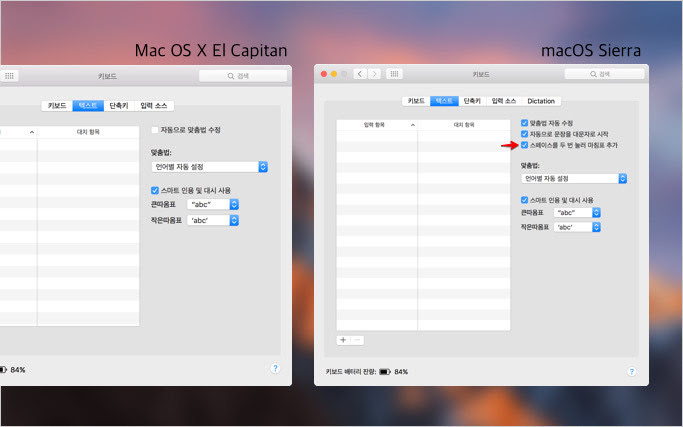Toggle 자동으로 문장을 대문자로 시작 checkbox
Viewport: 683px width, 427px height.
pyautogui.click(x=524, y=134)
